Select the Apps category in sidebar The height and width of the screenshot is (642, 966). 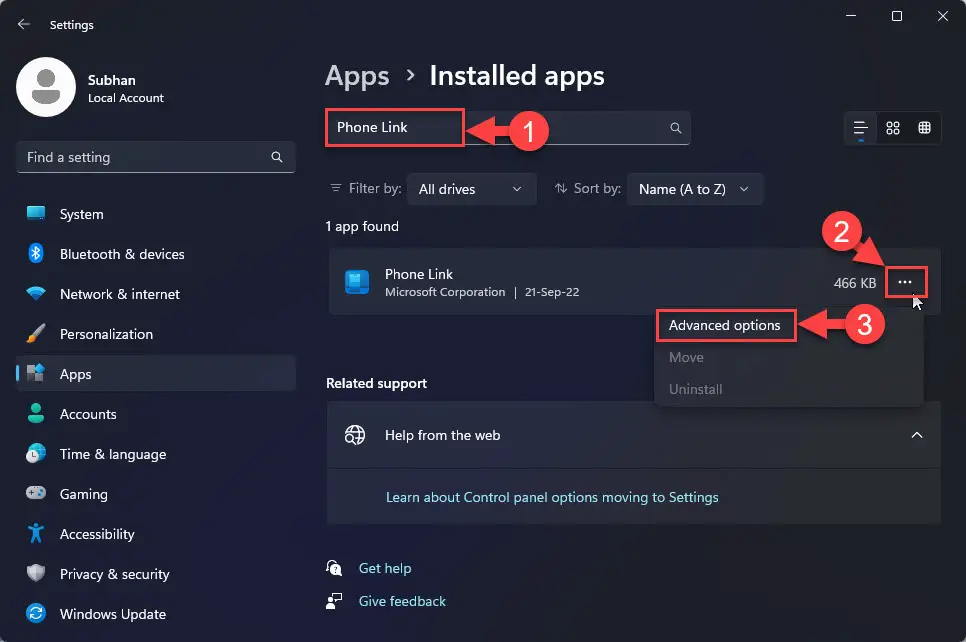pyautogui.click(x=156, y=374)
